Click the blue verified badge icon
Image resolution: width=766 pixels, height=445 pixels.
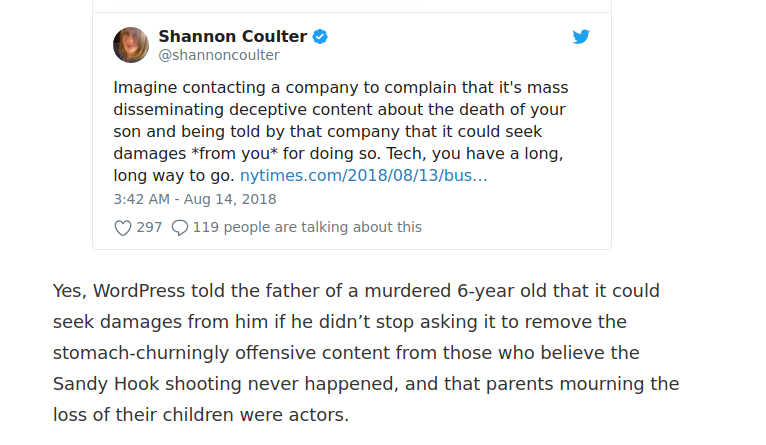tap(321, 37)
